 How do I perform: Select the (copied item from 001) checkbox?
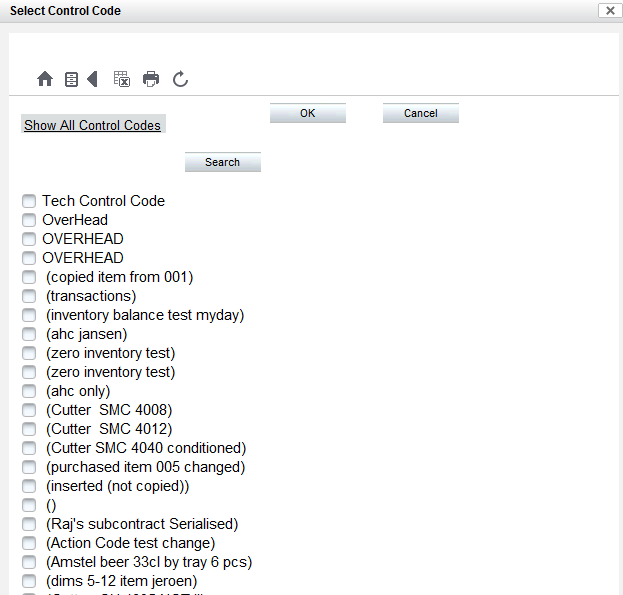tap(29, 277)
